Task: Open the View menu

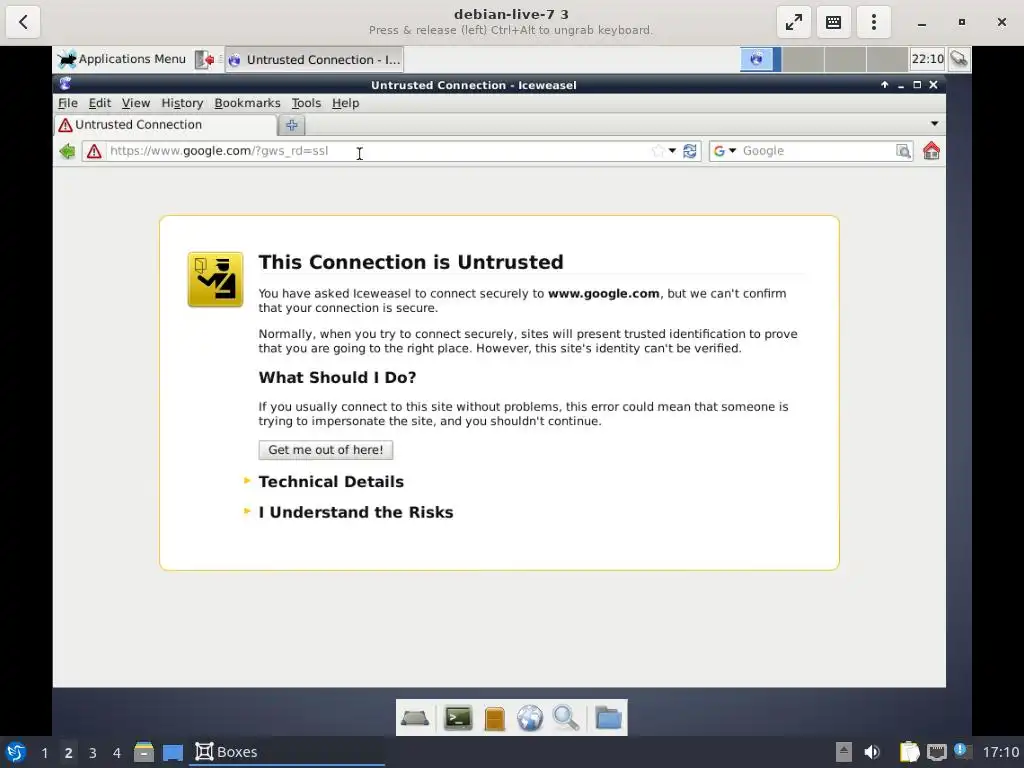Action: click(136, 103)
